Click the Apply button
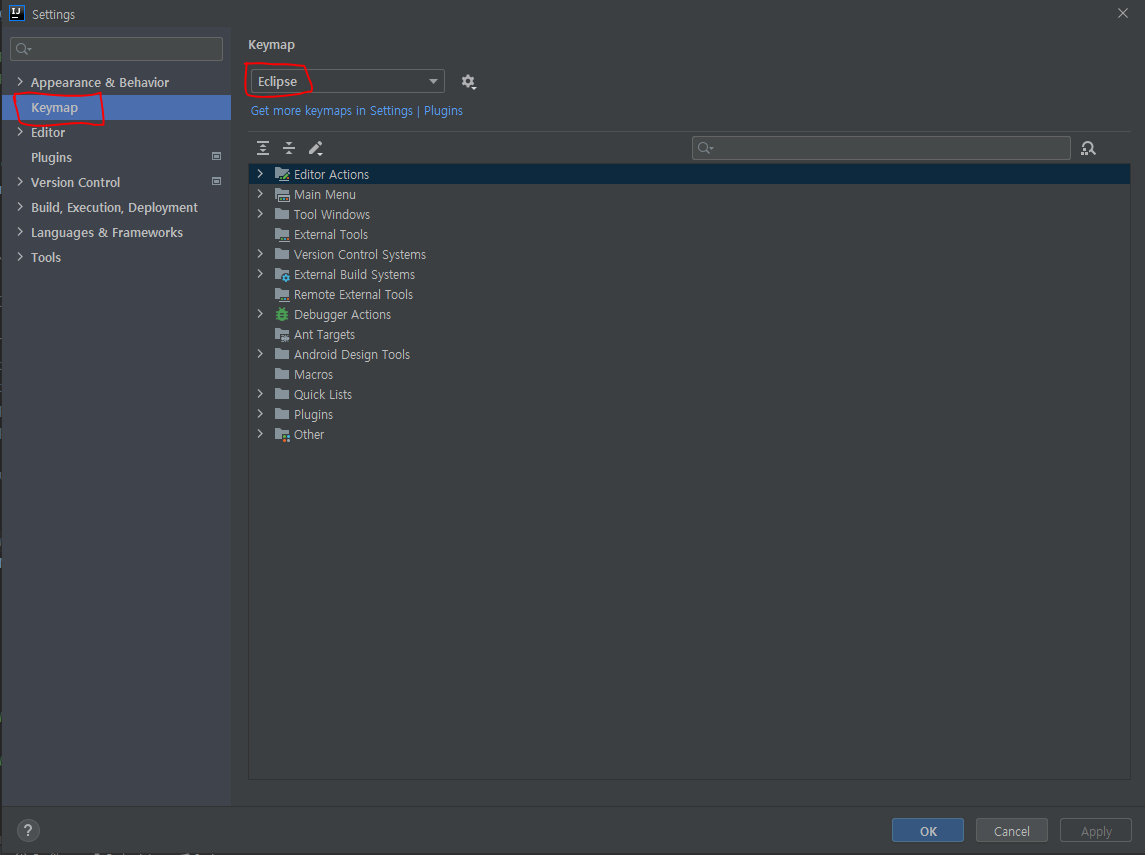Screen dimensions: 1145x855 click(1096, 831)
